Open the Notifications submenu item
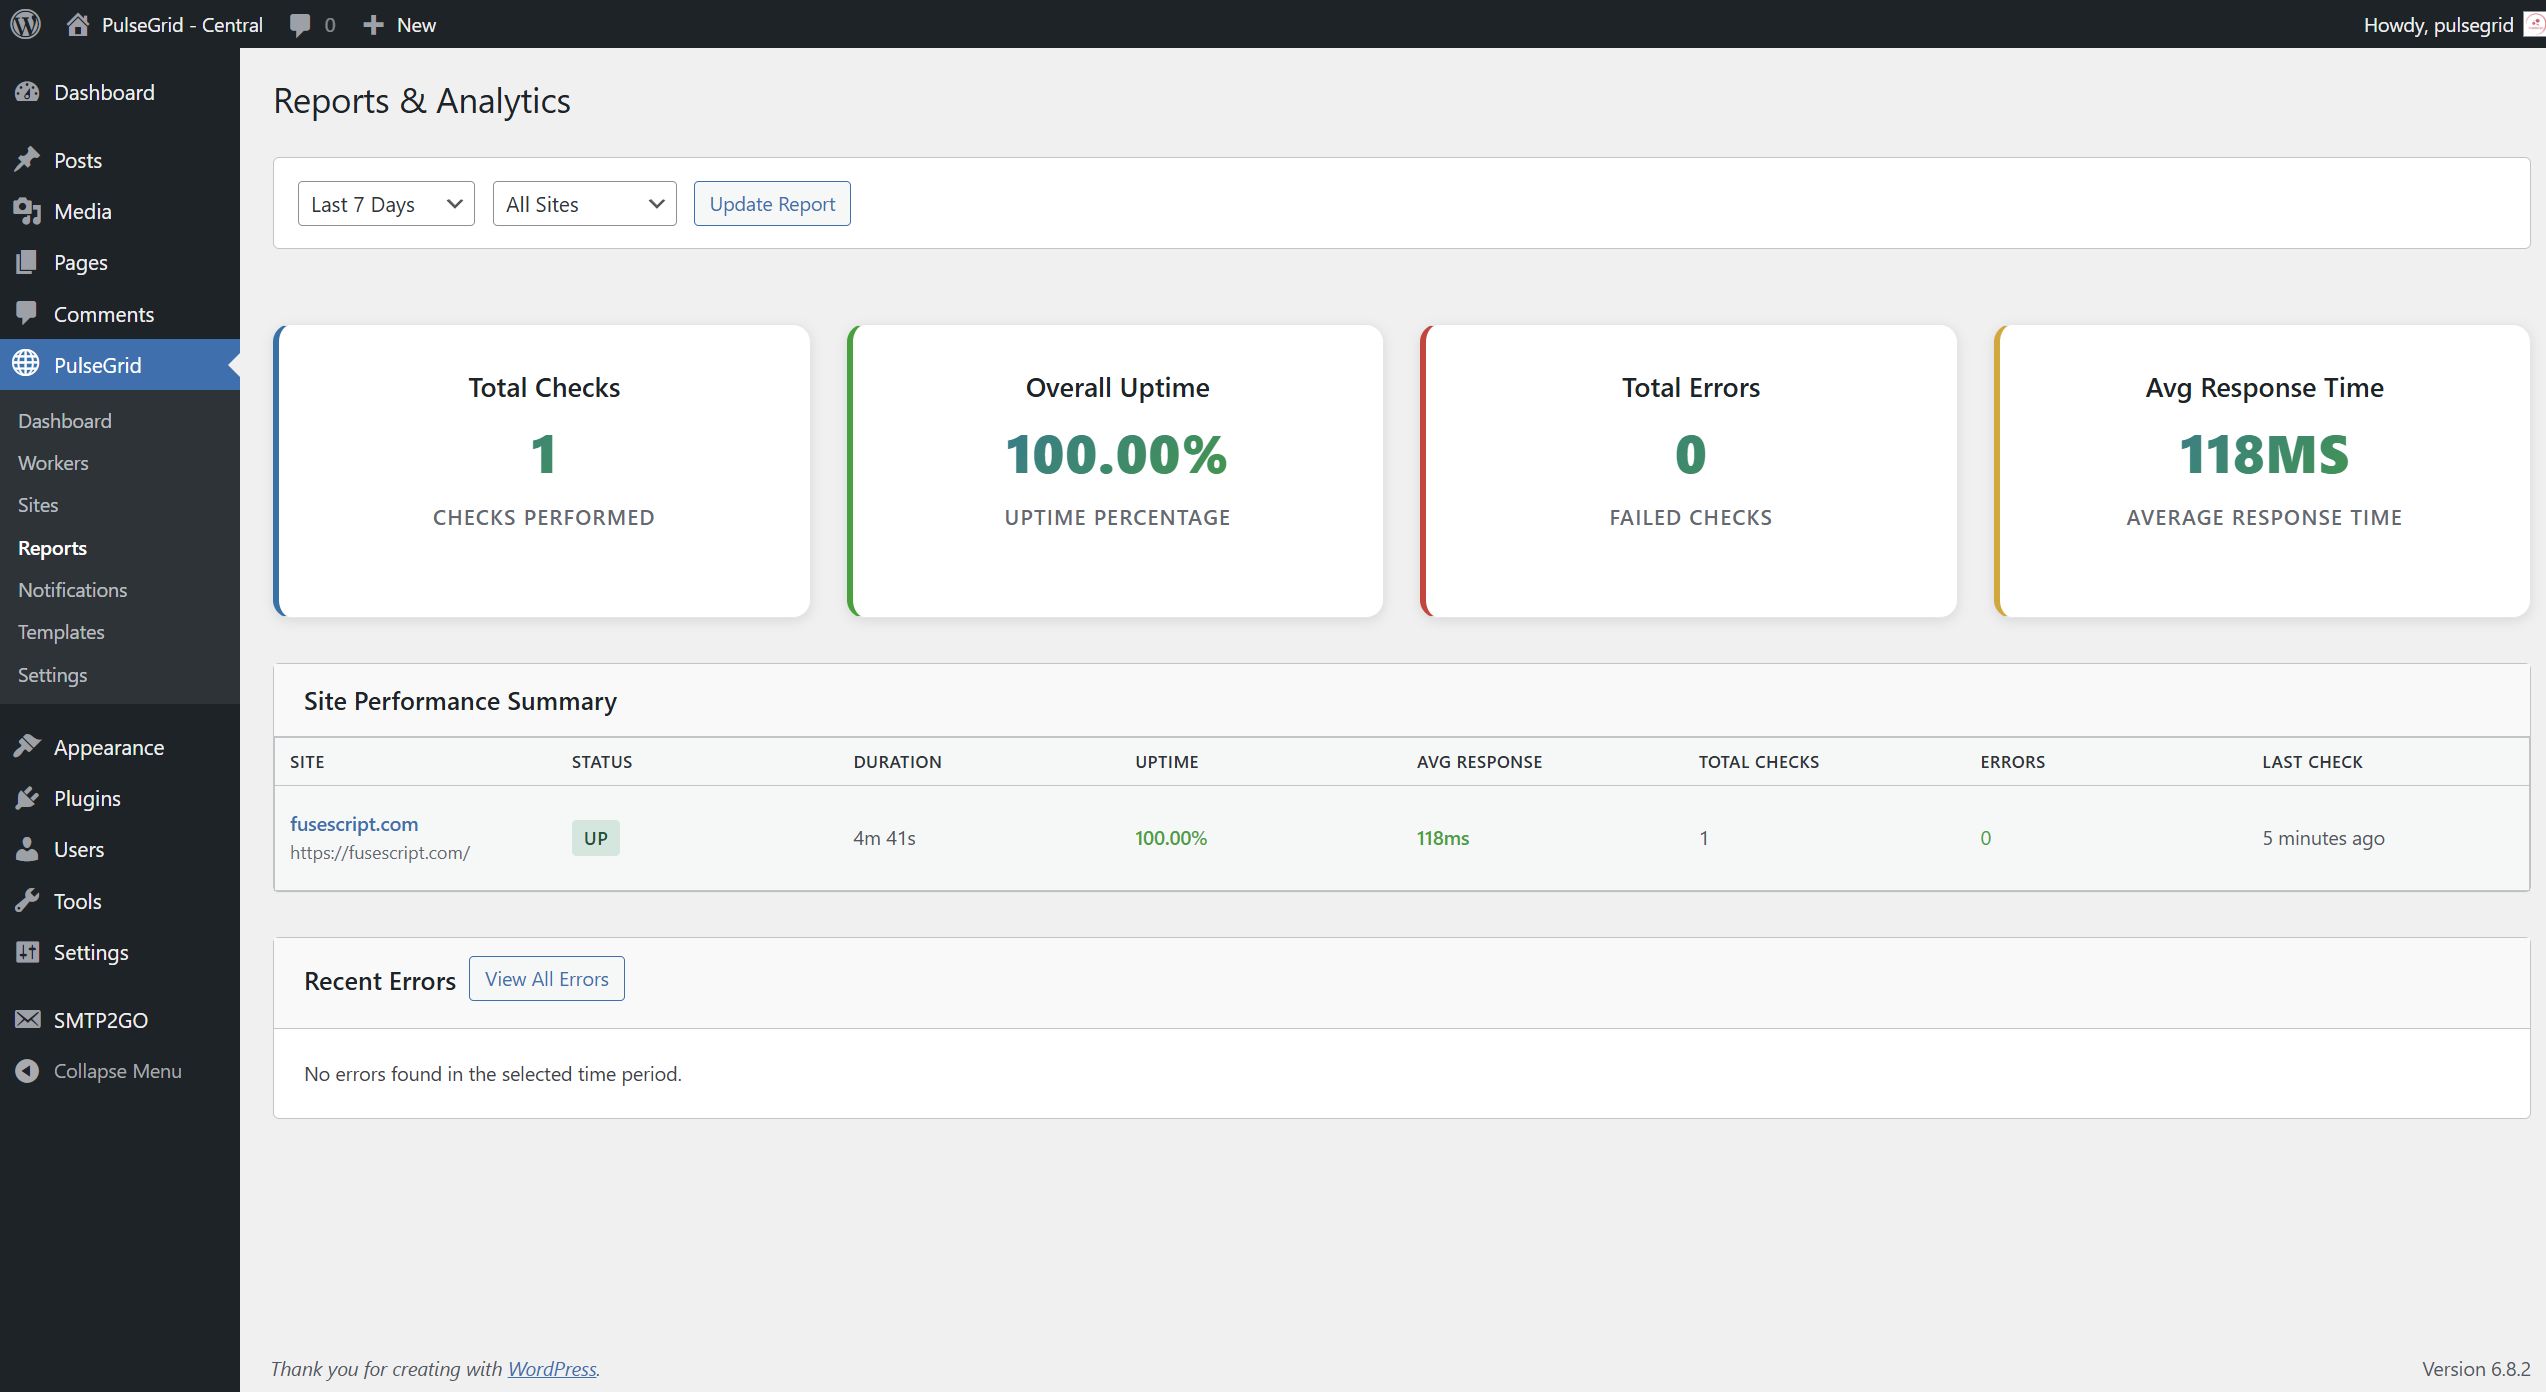 pos(72,590)
